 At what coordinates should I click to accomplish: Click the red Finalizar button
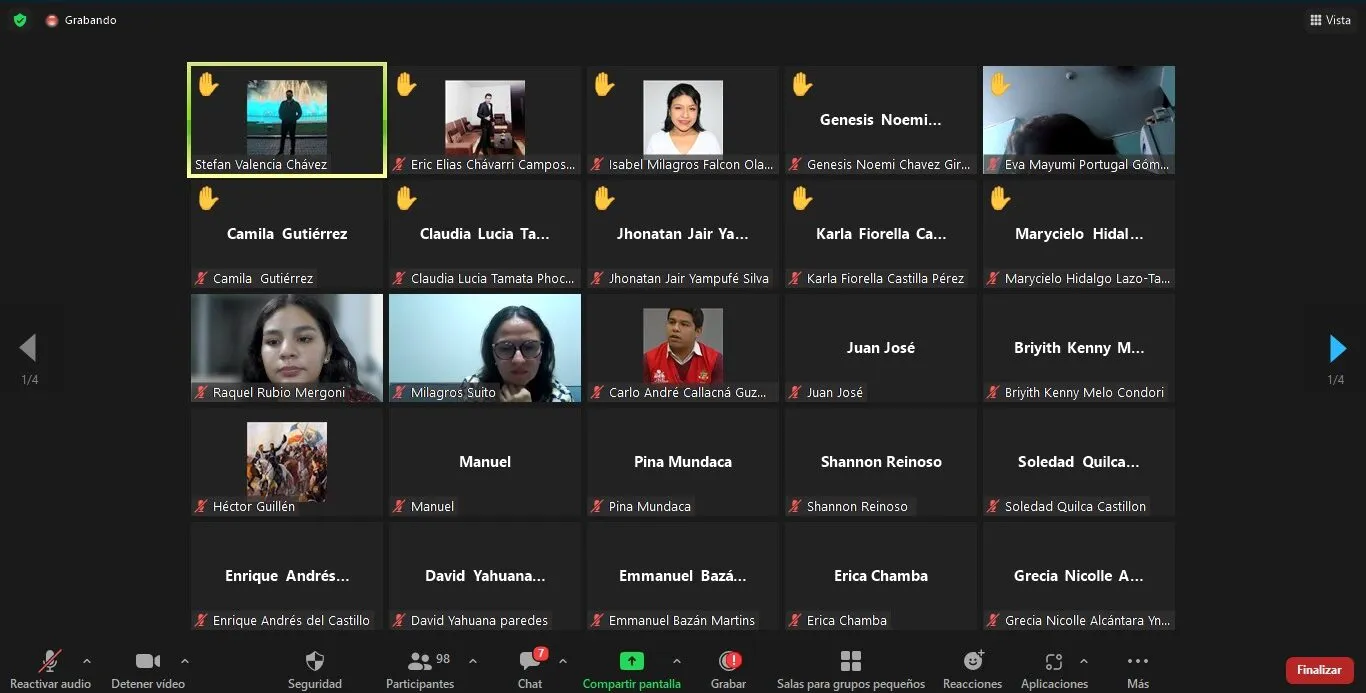click(x=1319, y=670)
